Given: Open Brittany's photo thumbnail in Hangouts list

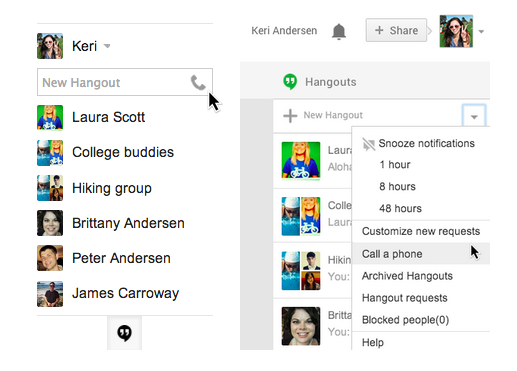Looking at the screenshot, I should tap(301, 326).
